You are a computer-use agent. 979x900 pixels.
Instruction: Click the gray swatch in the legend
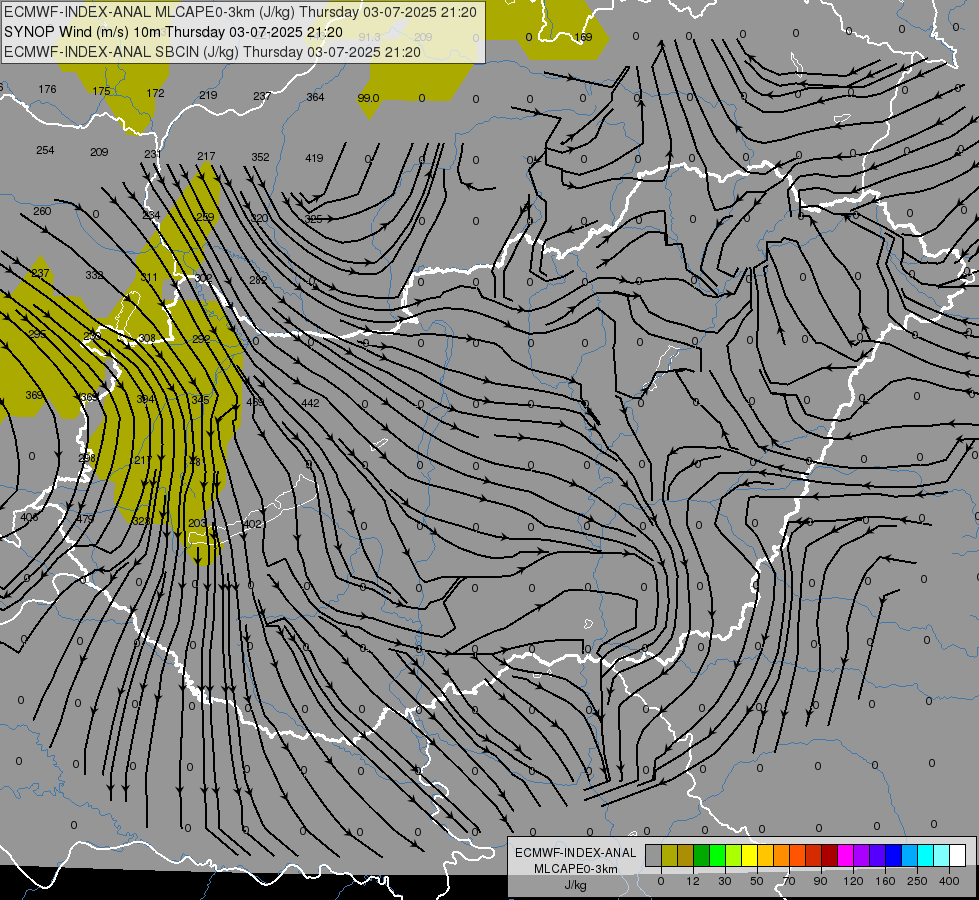coord(654,856)
